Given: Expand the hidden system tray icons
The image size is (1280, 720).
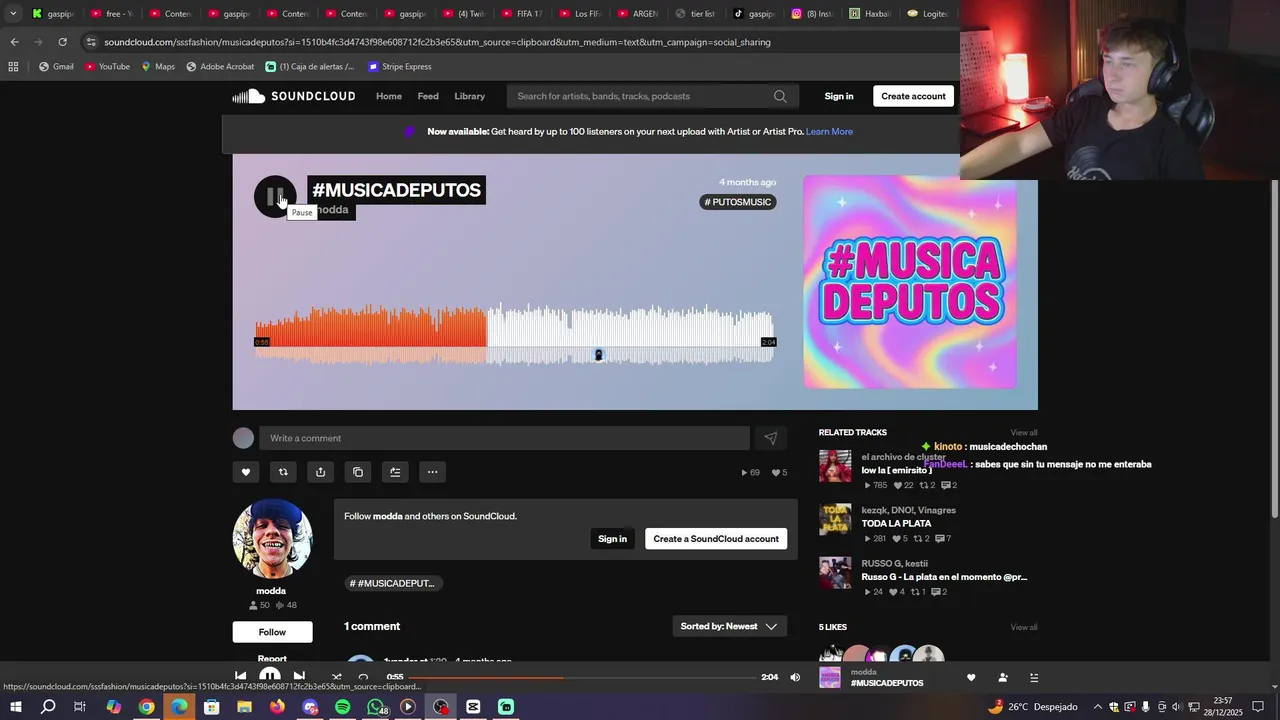Looking at the screenshot, I should coord(1097,707).
